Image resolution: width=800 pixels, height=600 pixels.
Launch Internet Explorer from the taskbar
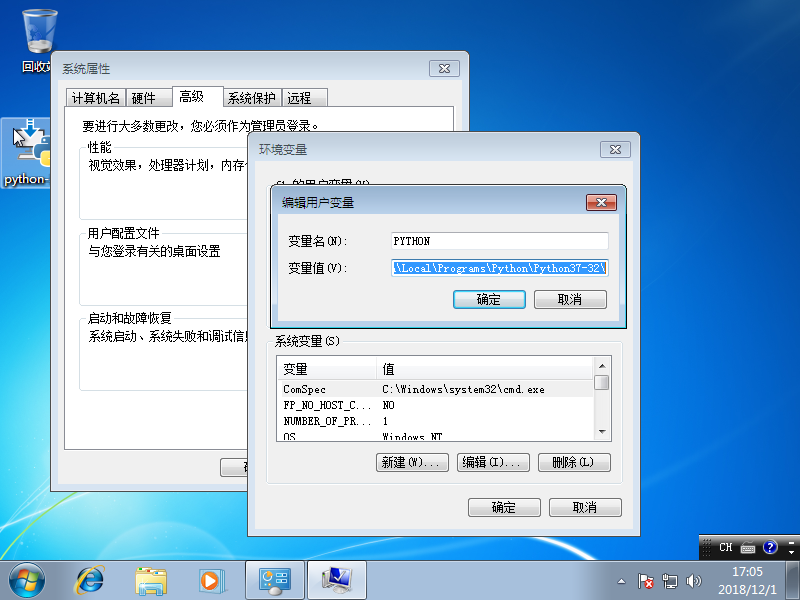tap(90, 581)
